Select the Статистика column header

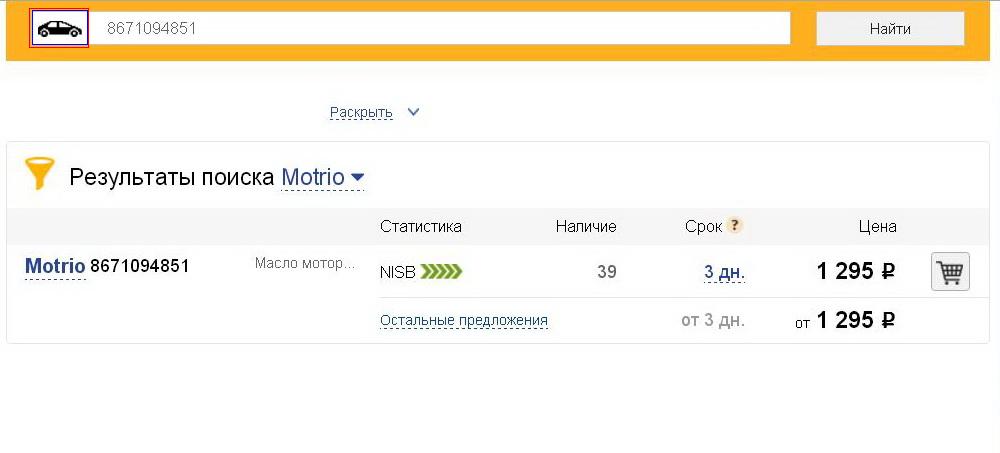(x=421, y=226)
